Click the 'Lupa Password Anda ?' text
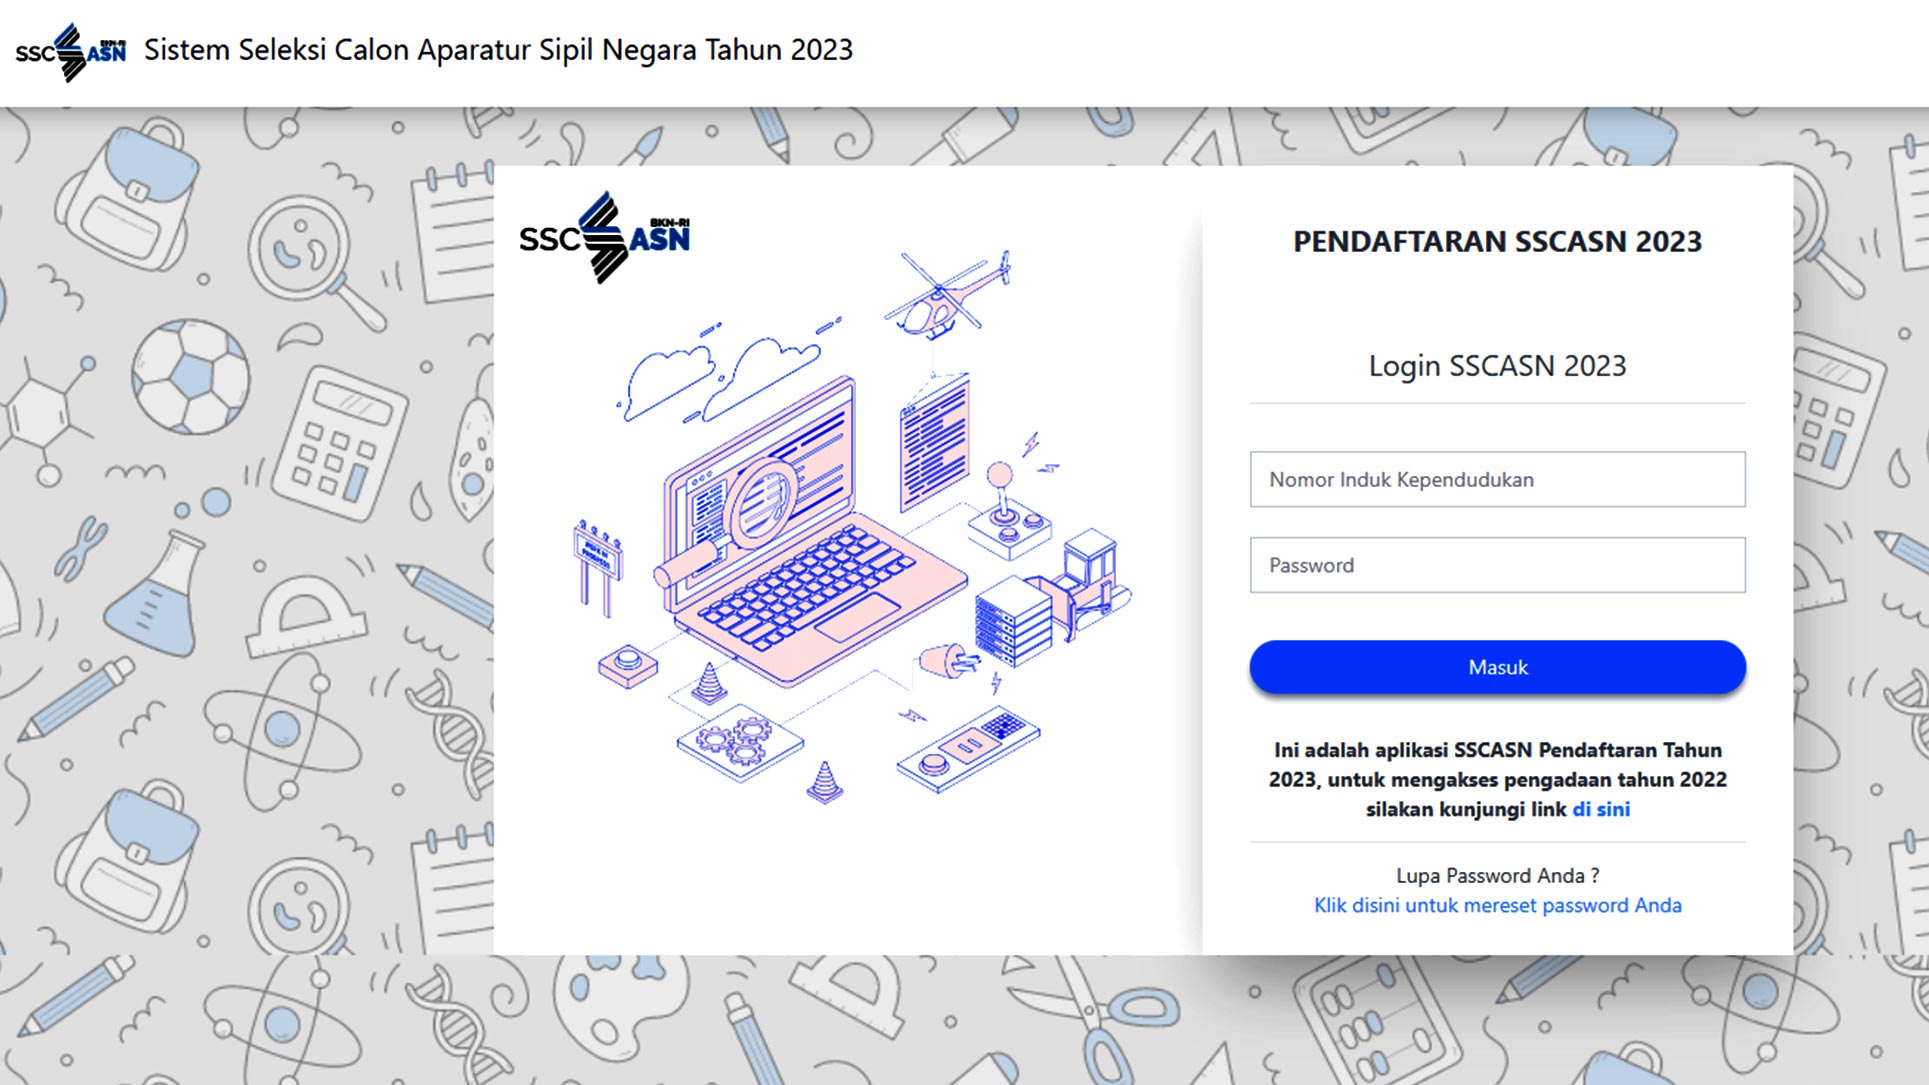Screen dimensions: 1929x1085 pyautogui.click(x=1497, y=875)
